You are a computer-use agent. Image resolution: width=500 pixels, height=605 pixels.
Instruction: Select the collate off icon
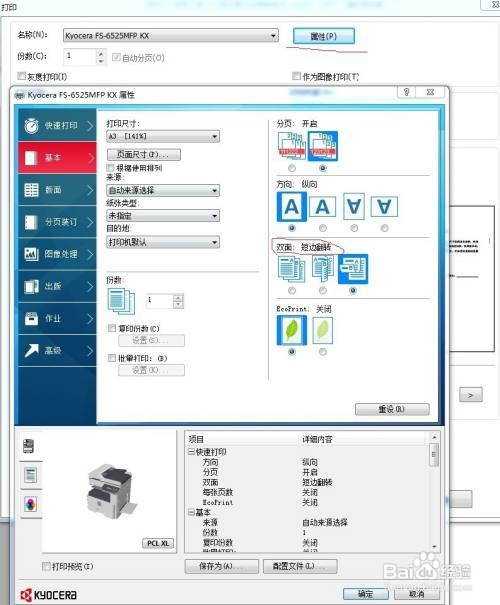pos(292,146)
